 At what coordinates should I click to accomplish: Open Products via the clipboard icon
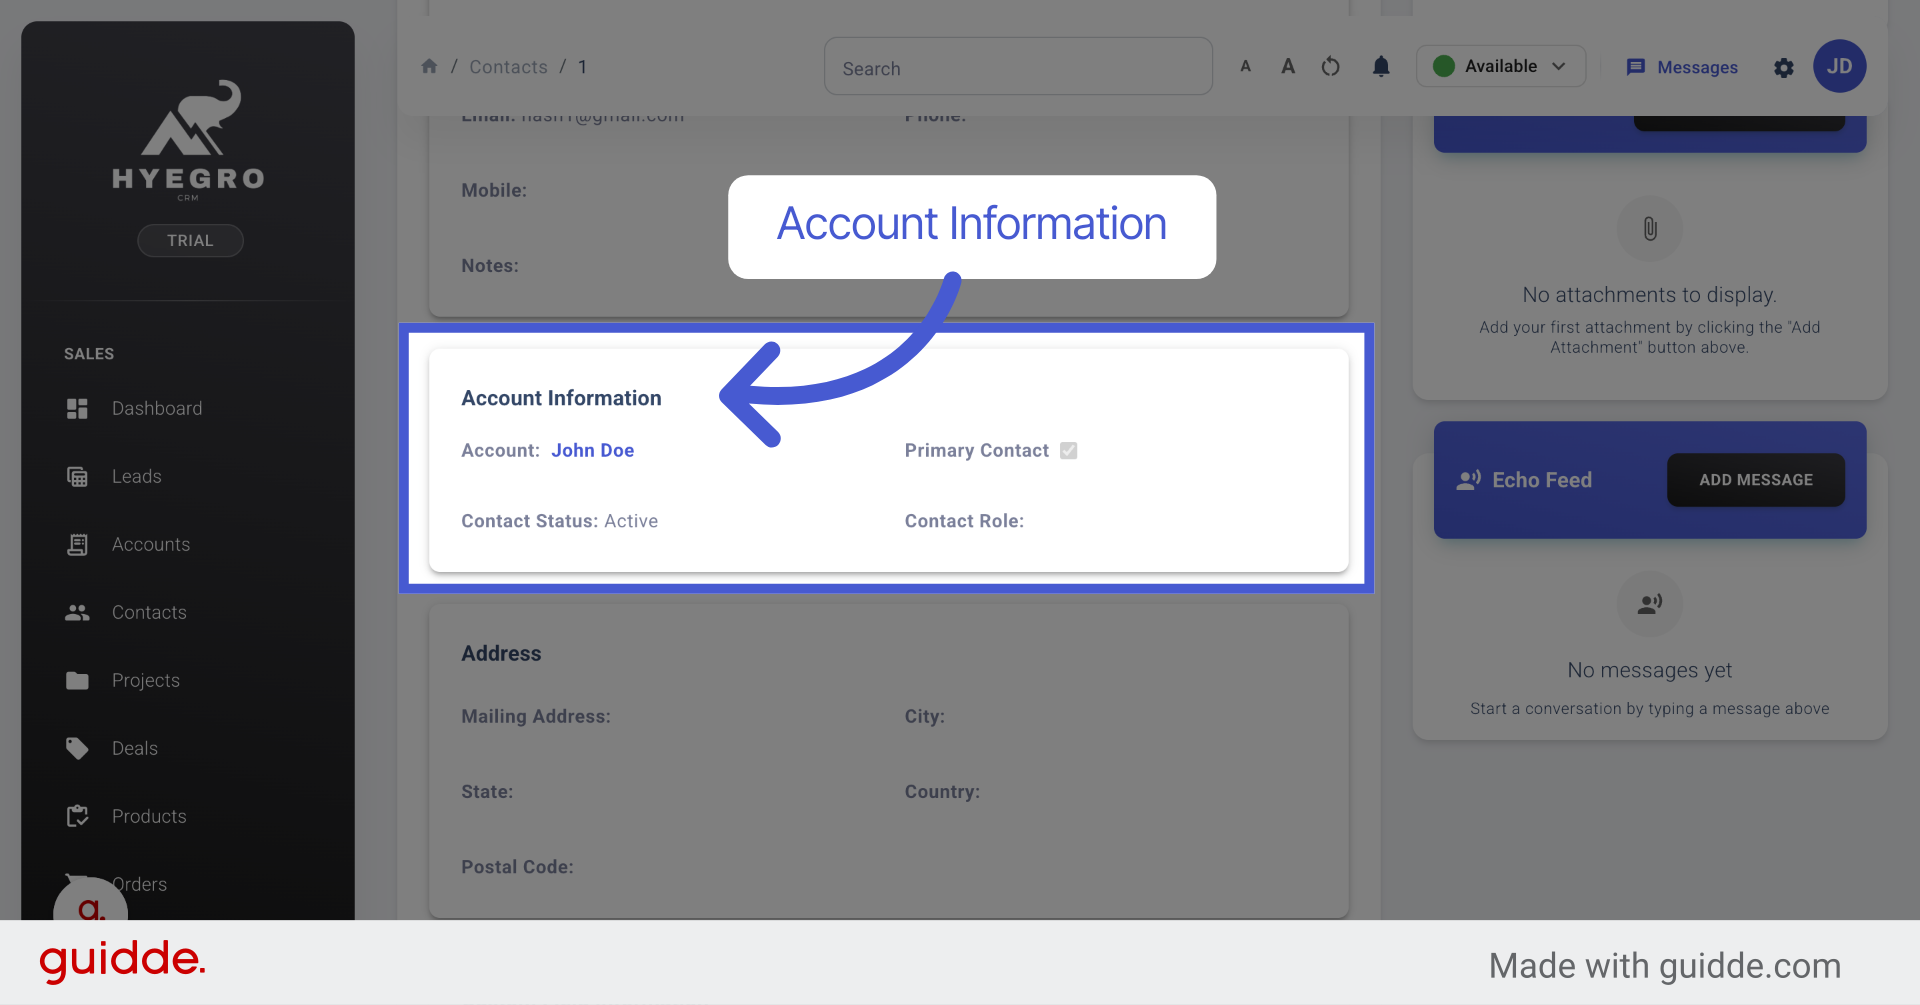tap(77, 816)
